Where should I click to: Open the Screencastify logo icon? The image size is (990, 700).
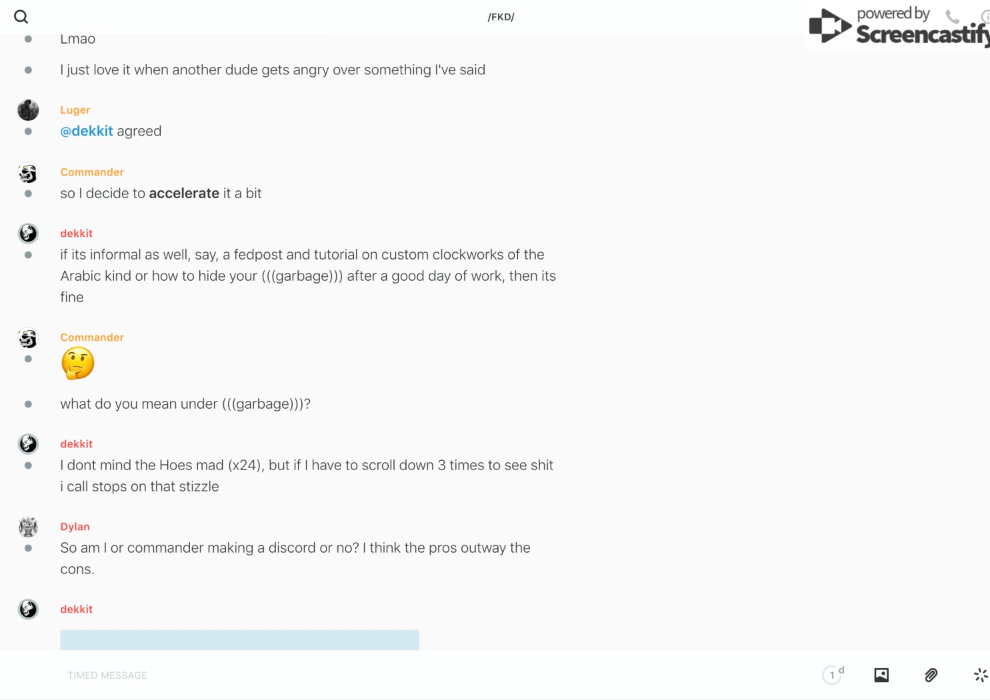(x=830, y=26)
